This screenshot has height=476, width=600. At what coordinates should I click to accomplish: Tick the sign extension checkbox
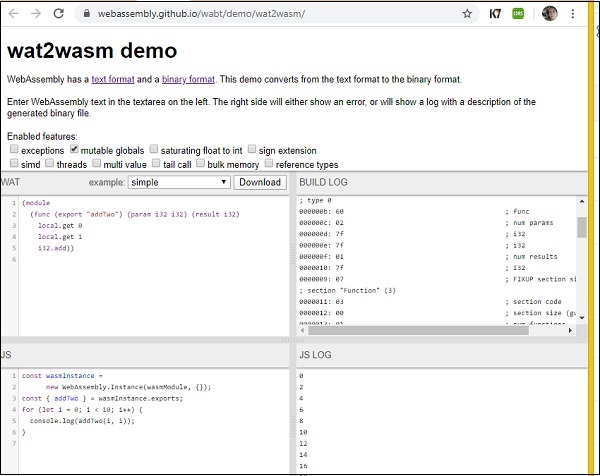point(253,150)
